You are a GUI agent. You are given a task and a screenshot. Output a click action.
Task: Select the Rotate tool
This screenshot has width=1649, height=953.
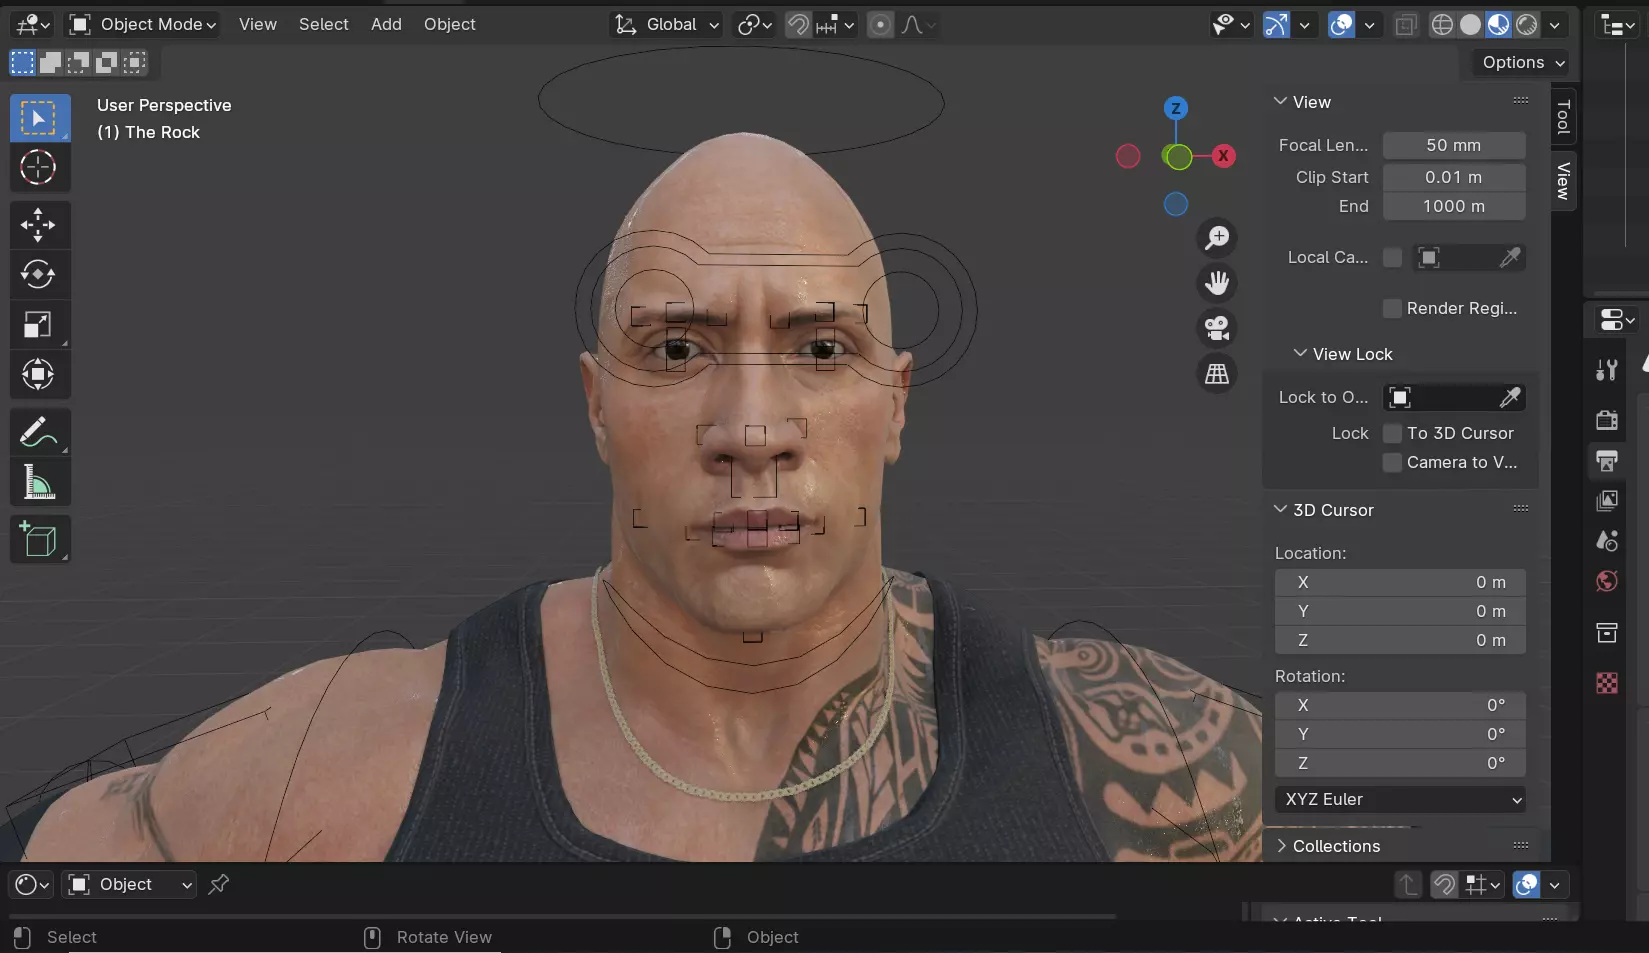pos(40,275)
